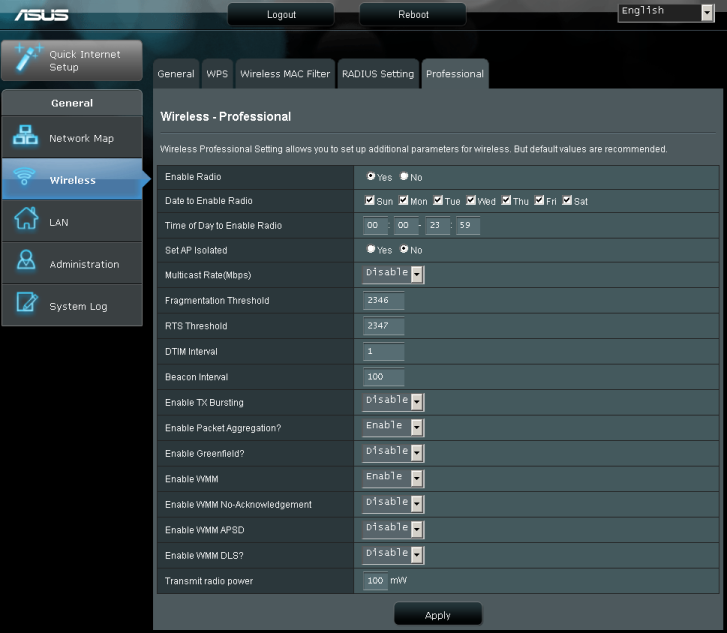
Task: Select Yes for Set AP Isolated
Action: tap(370, 249)
